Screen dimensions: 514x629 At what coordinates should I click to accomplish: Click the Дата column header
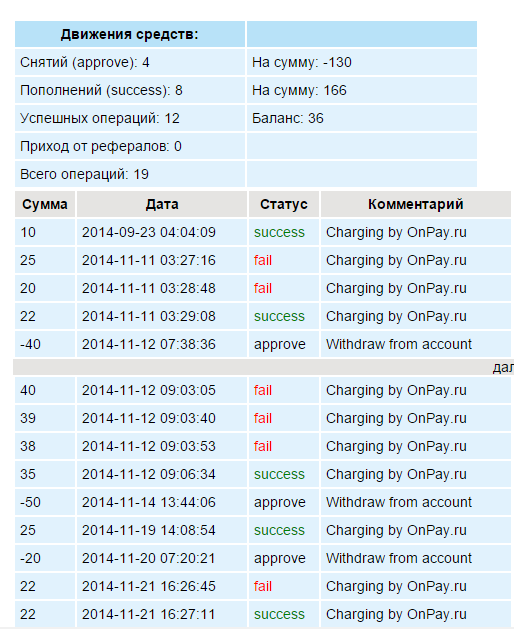[x=162, y=204]
